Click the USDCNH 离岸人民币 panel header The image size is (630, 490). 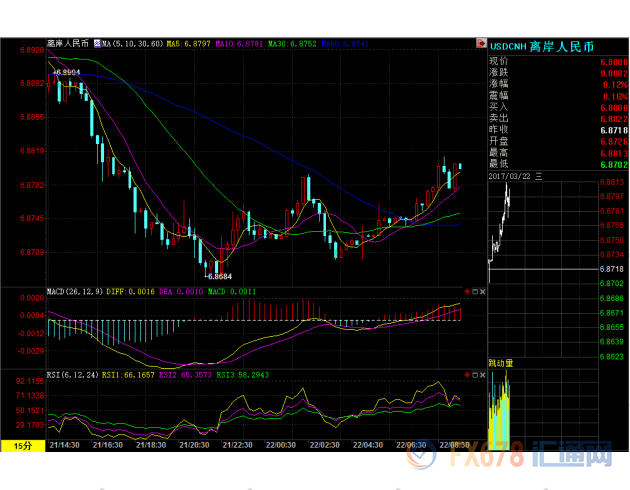click(542, 47)
